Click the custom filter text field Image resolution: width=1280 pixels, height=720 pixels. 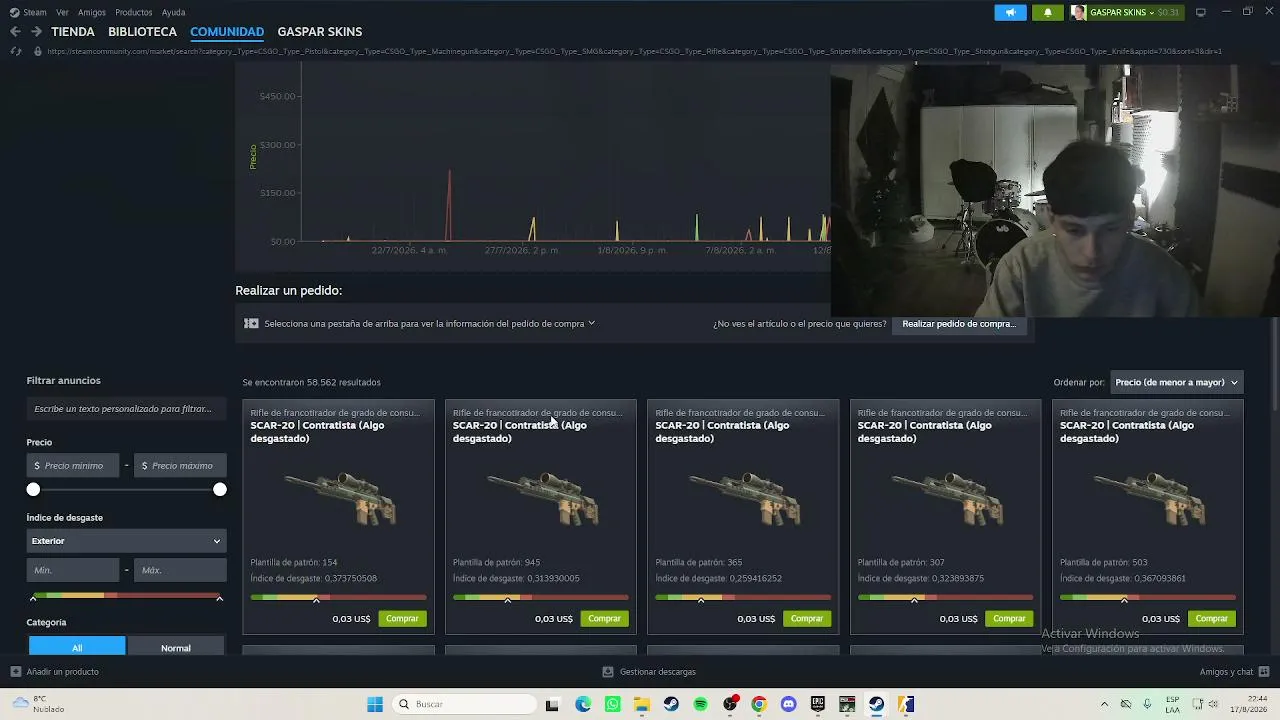click(x=126, y=409)
